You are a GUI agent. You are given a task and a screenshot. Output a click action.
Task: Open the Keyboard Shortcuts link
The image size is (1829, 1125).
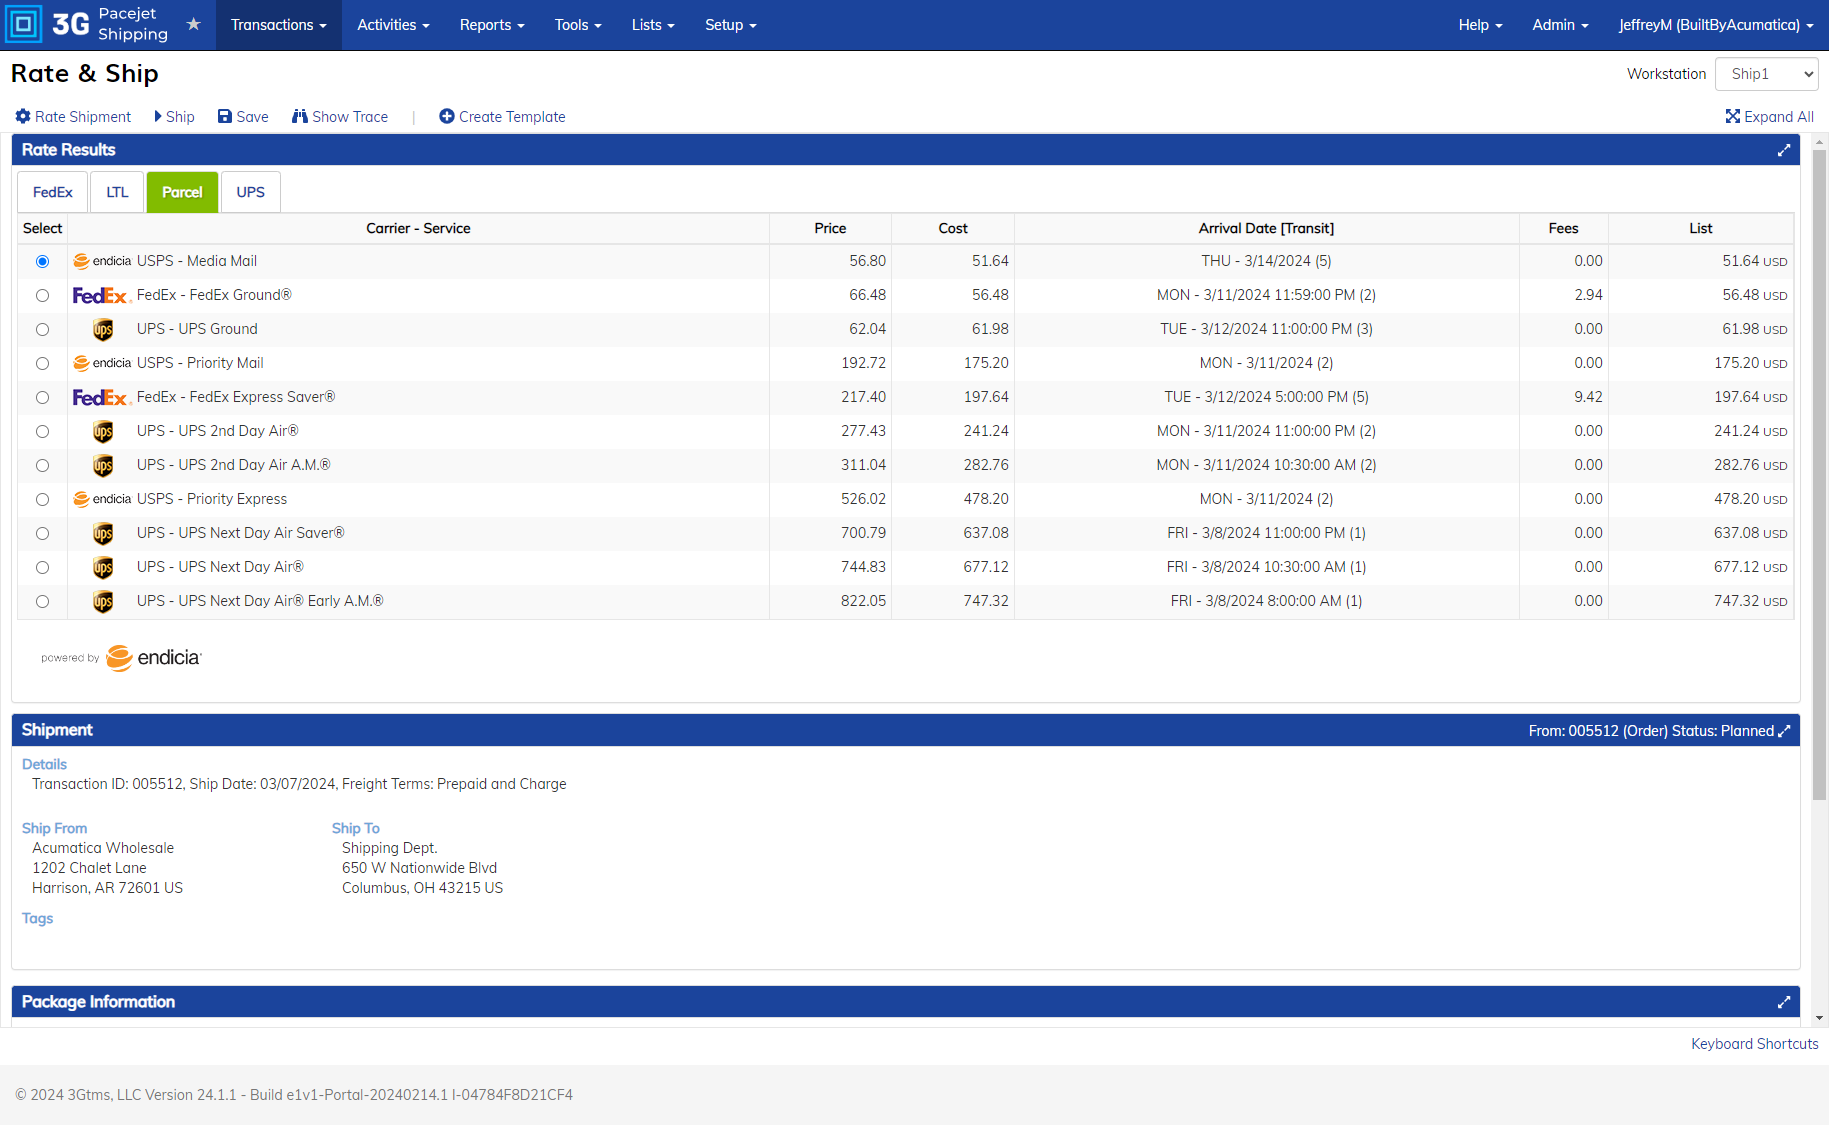coord(1755,1044)
